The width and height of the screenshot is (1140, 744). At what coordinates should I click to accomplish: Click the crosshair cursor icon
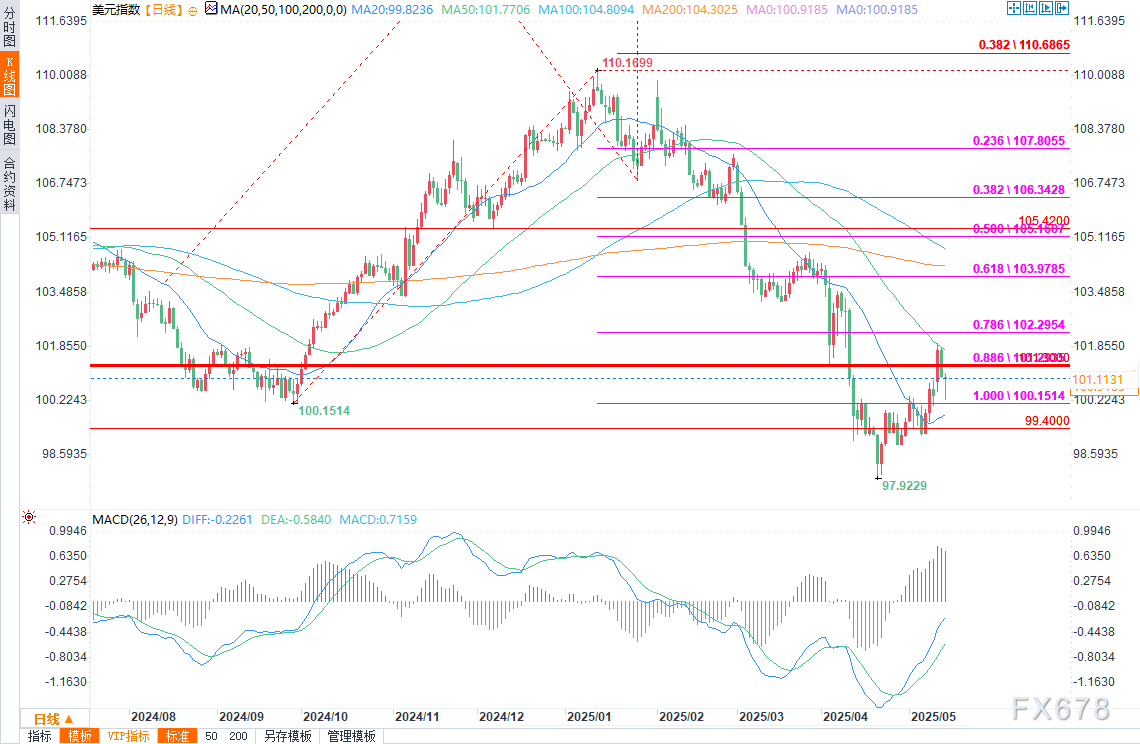coord(1013,9)
